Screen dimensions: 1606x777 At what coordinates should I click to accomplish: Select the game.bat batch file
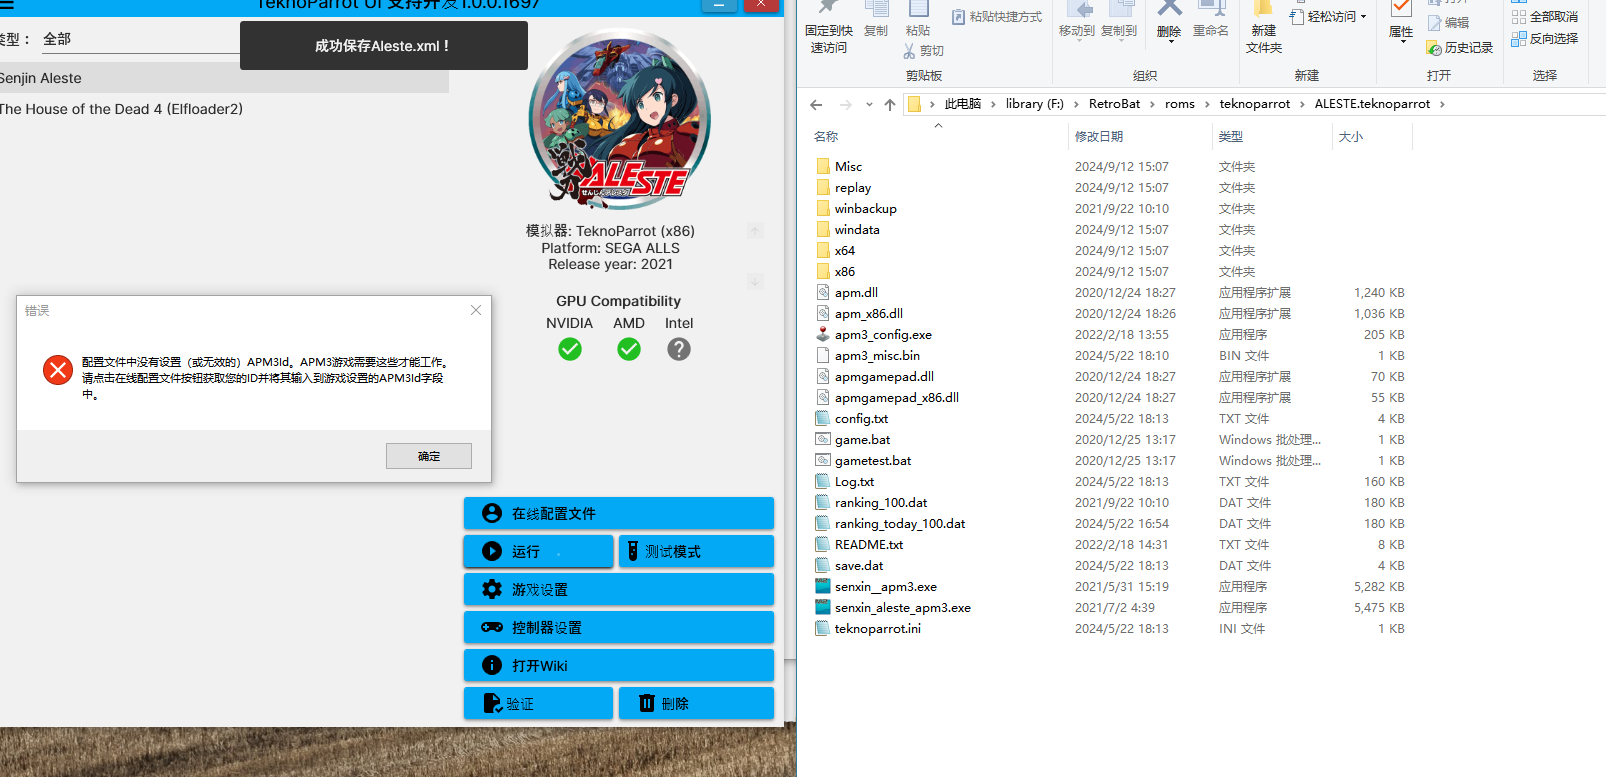click(862, 439)
